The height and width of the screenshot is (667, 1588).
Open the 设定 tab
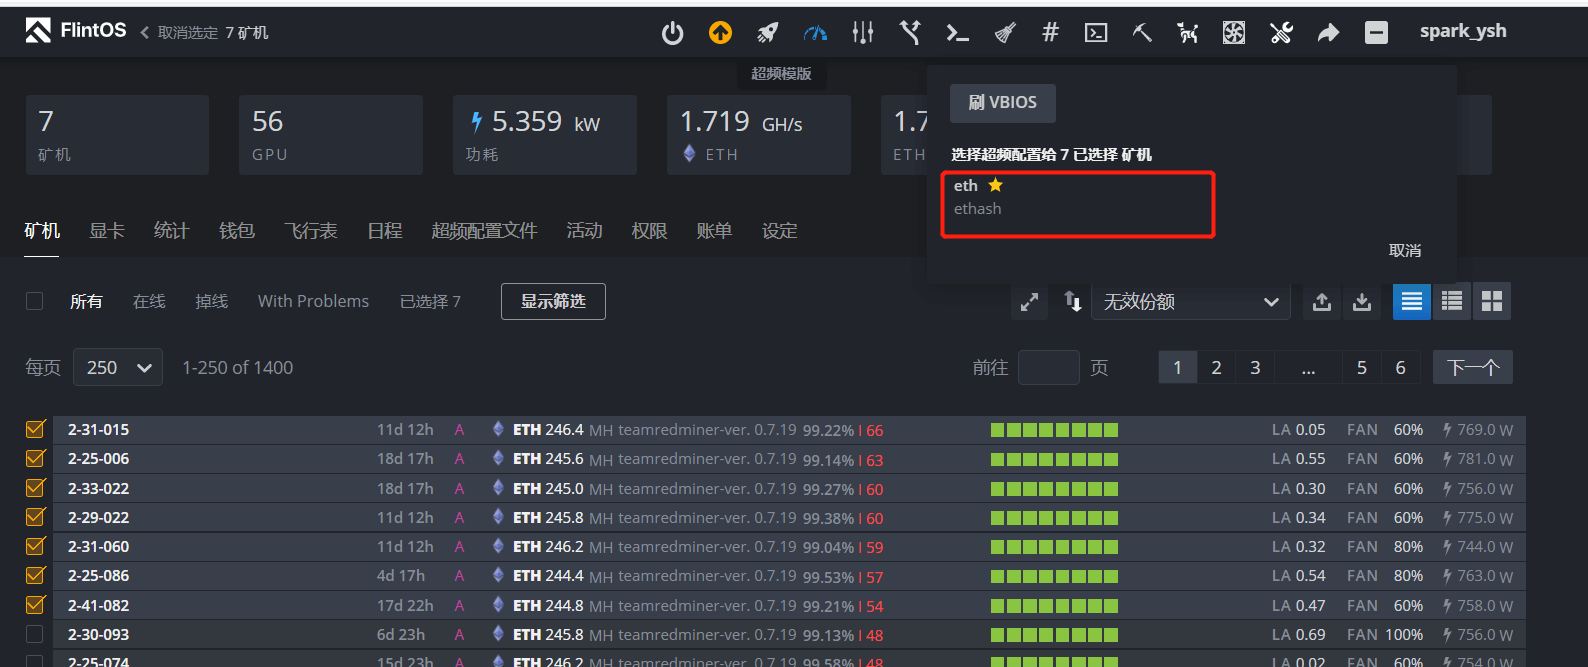780,231
